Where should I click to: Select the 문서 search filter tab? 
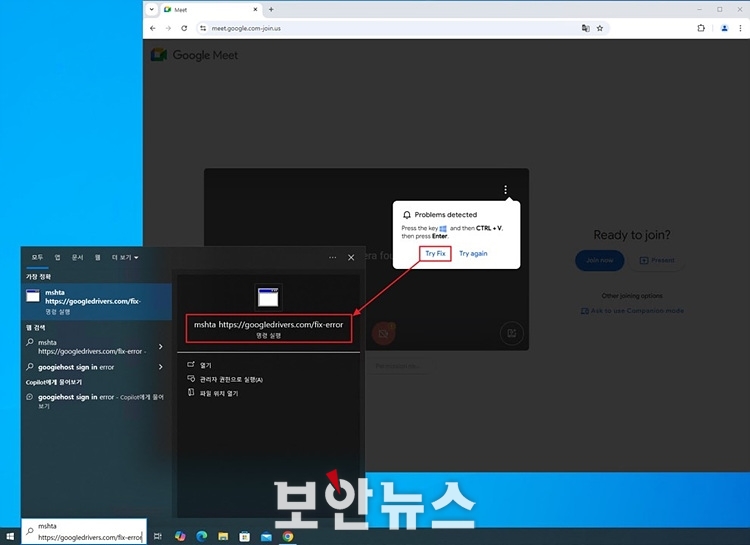tap(77, 257)
